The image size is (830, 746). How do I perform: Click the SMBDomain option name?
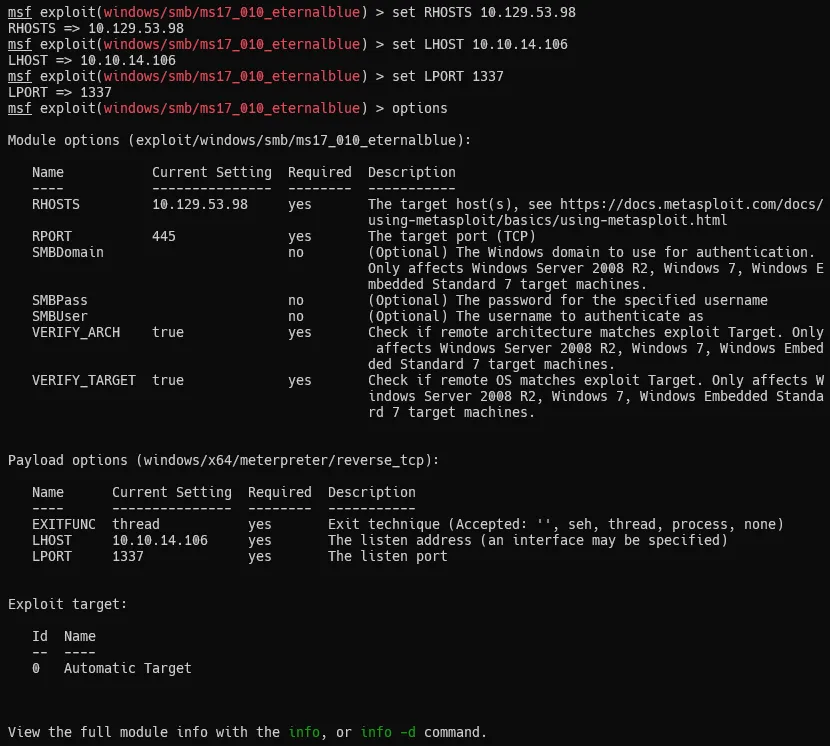(68, 252)
